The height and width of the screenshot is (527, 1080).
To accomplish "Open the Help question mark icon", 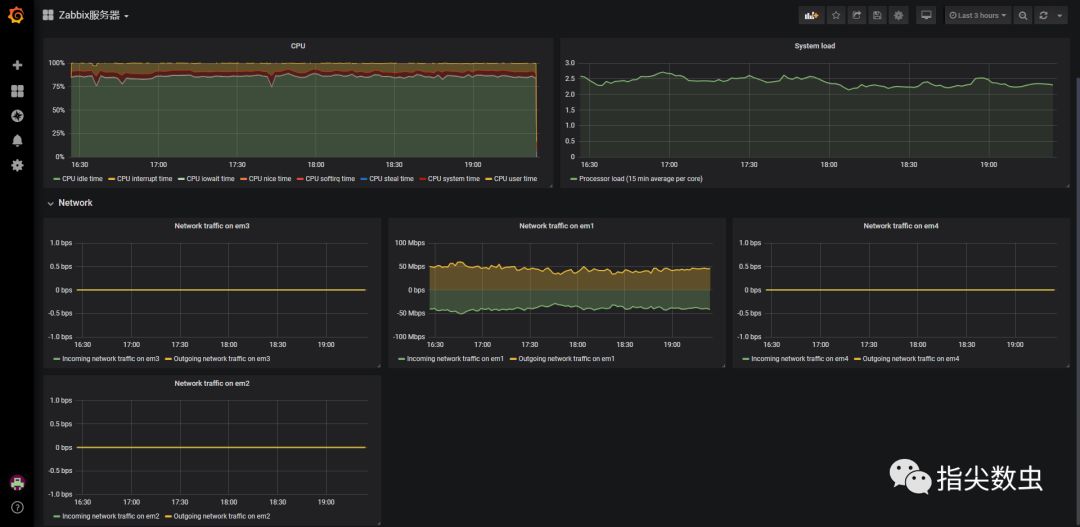I will pyautogui.click(x=17, y=507).
